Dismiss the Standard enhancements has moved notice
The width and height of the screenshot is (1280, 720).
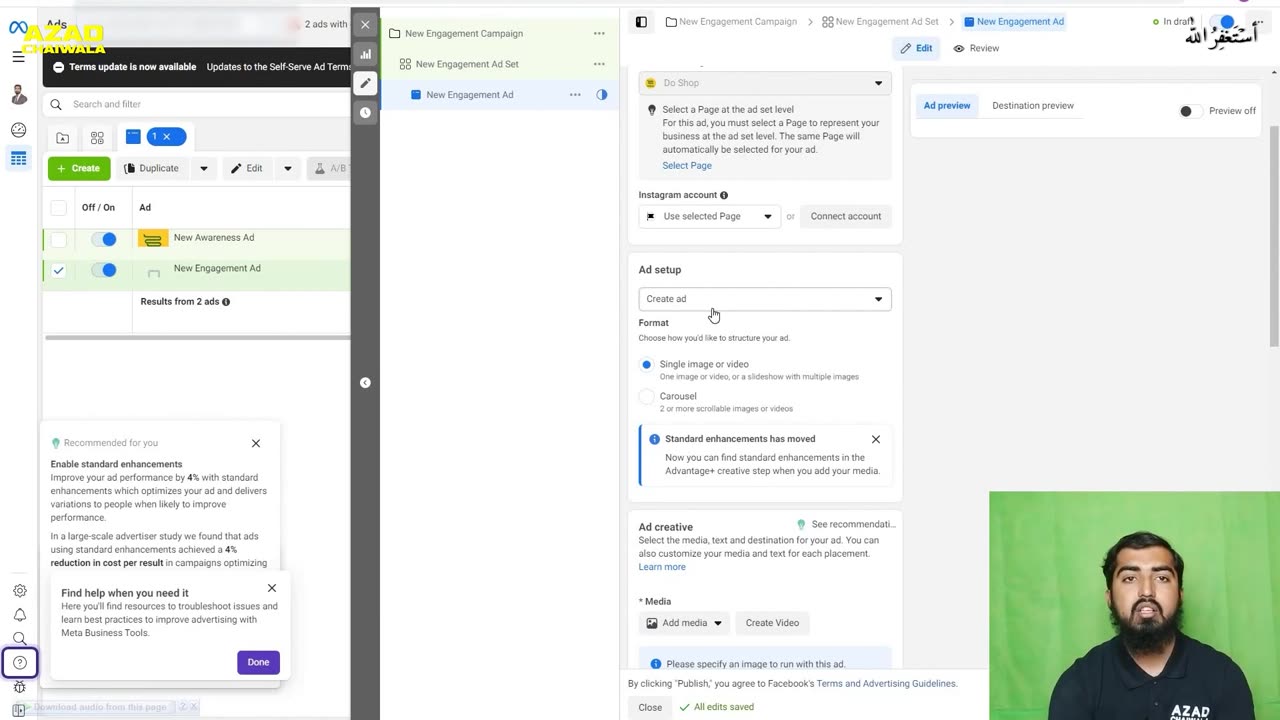click(x=876, y=439)
